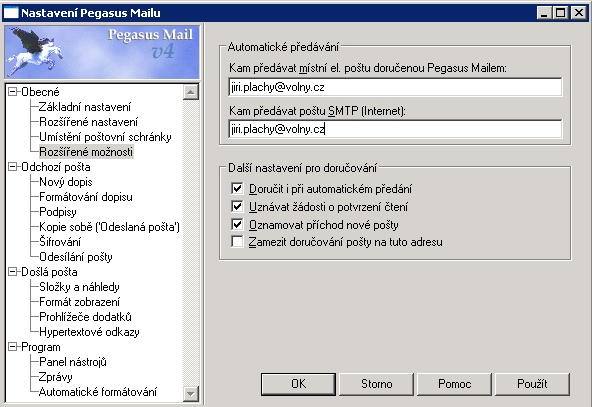Click the SMTP forwarding address field

coord(395,129)
